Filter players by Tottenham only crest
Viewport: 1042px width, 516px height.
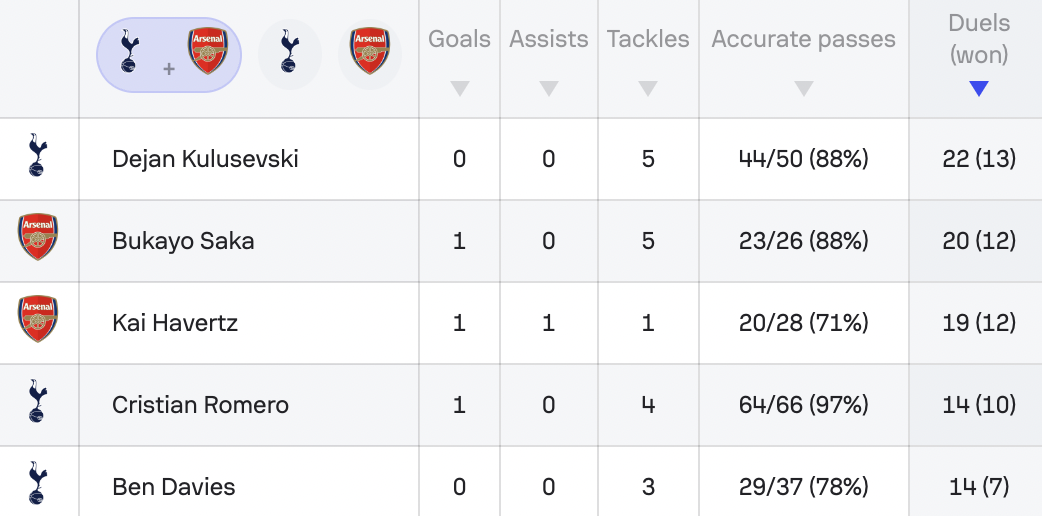[x=290, y=55]
